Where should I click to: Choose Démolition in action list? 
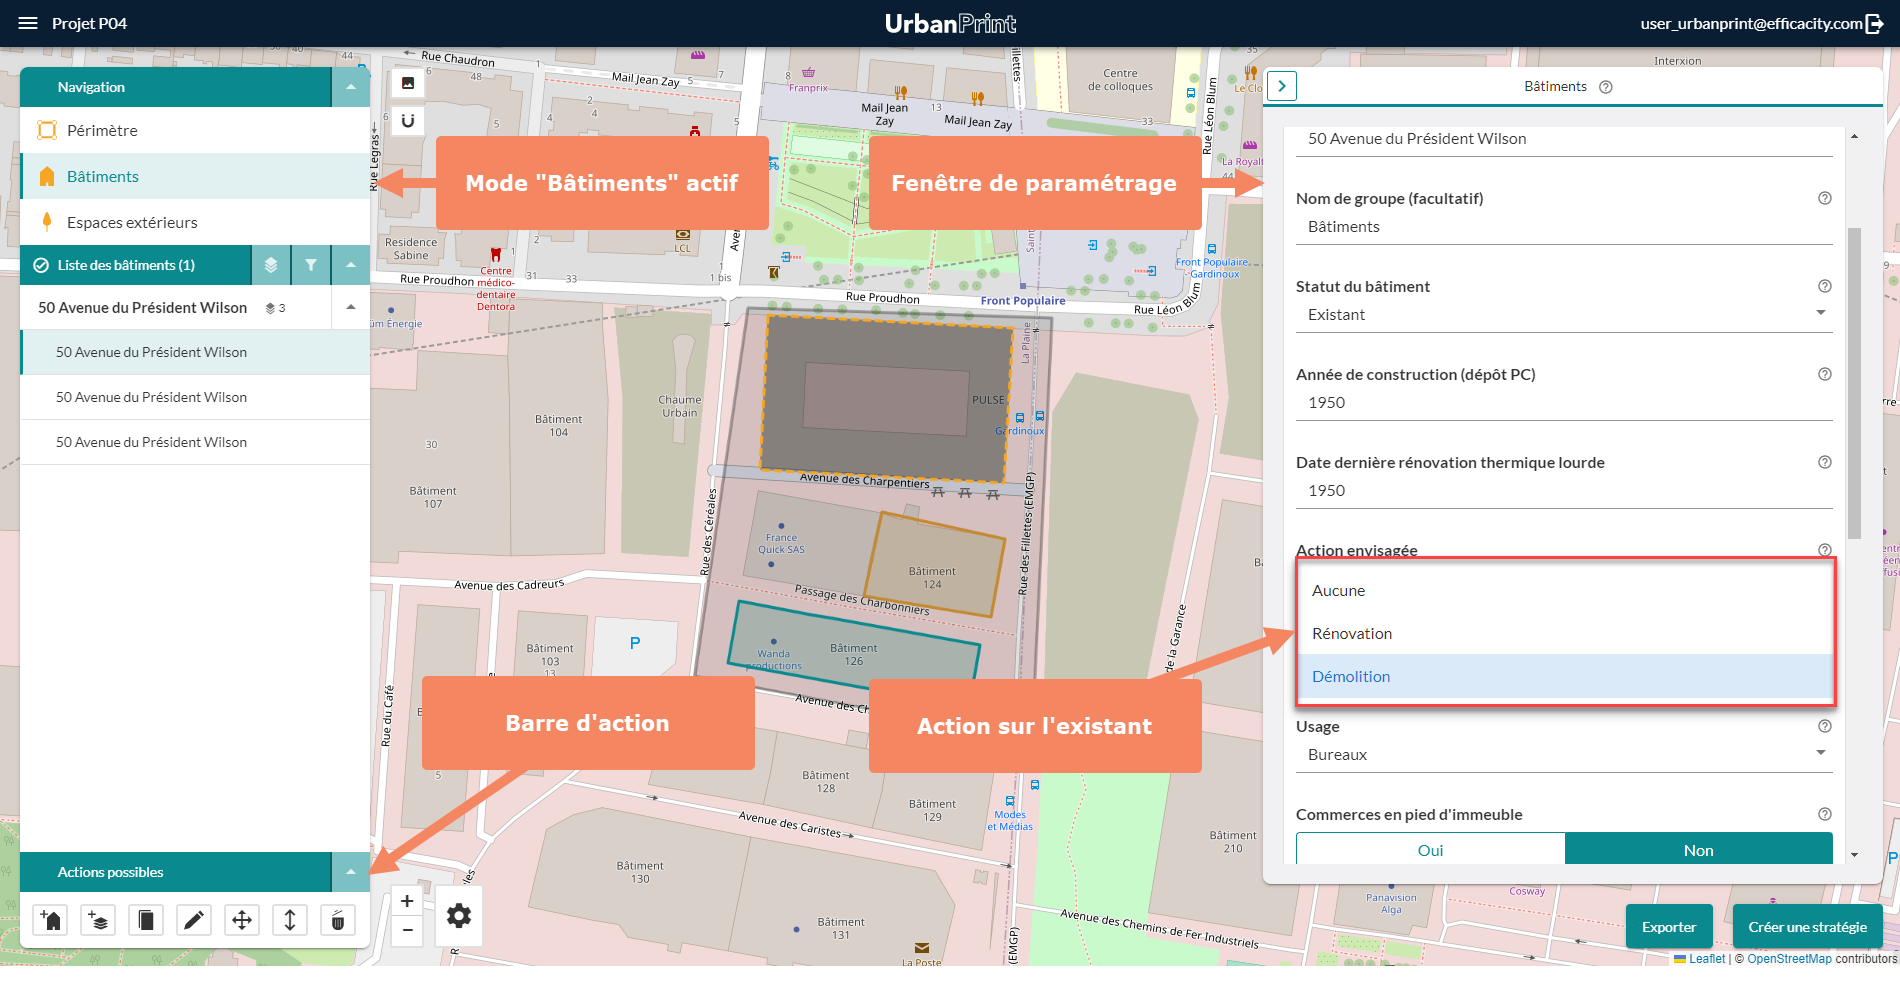pyautogui.click(x=1565, y=676)
